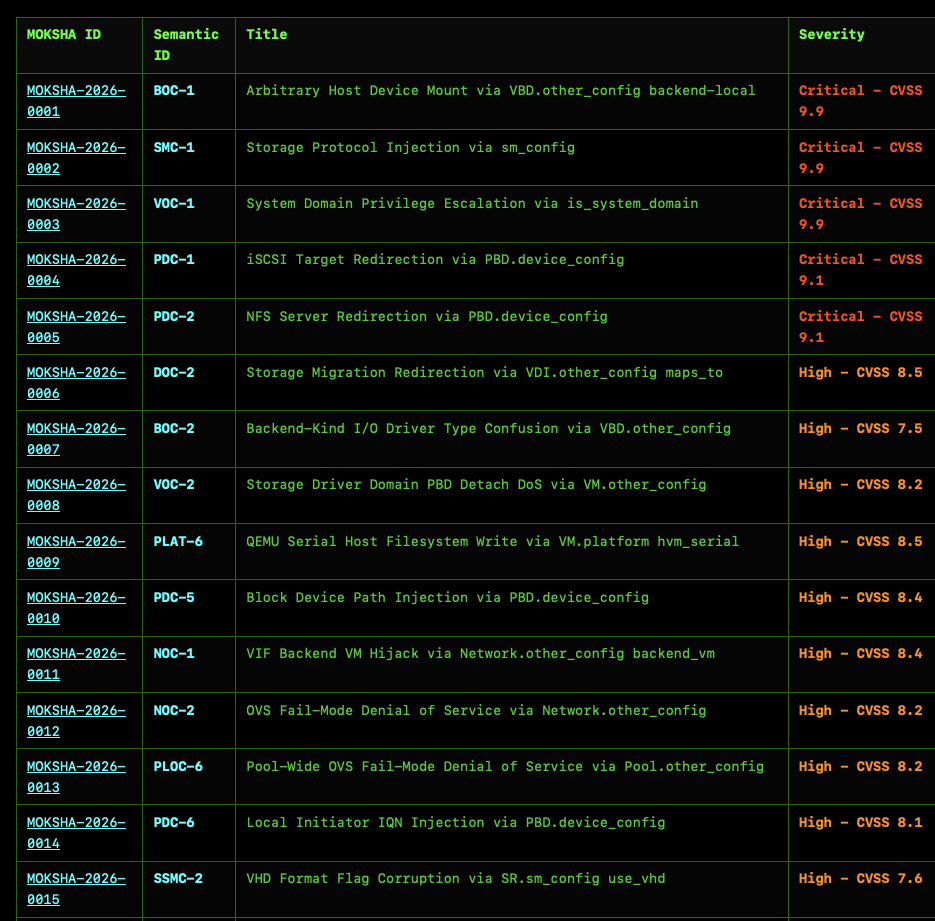The width and height of the screenshot is (935, 921).
Task: Click title 'Local Initiator IQN Injection via PBD.device_config'
Action: (456, 823)
